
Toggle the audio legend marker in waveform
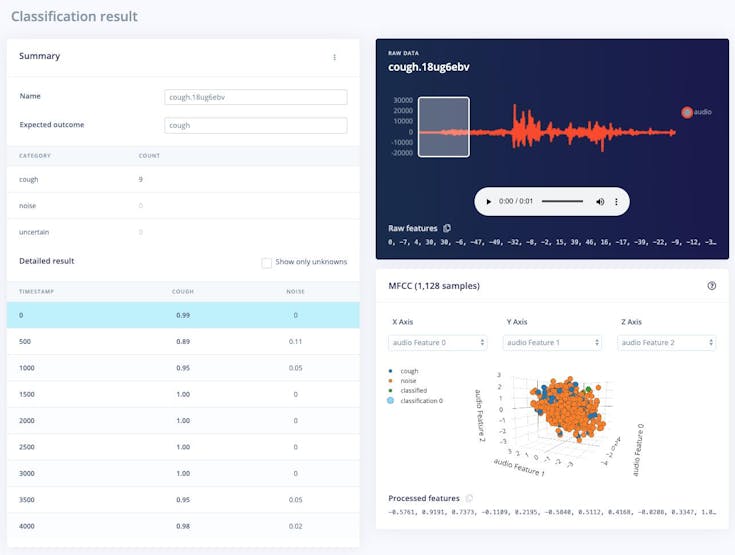(687, 112)
